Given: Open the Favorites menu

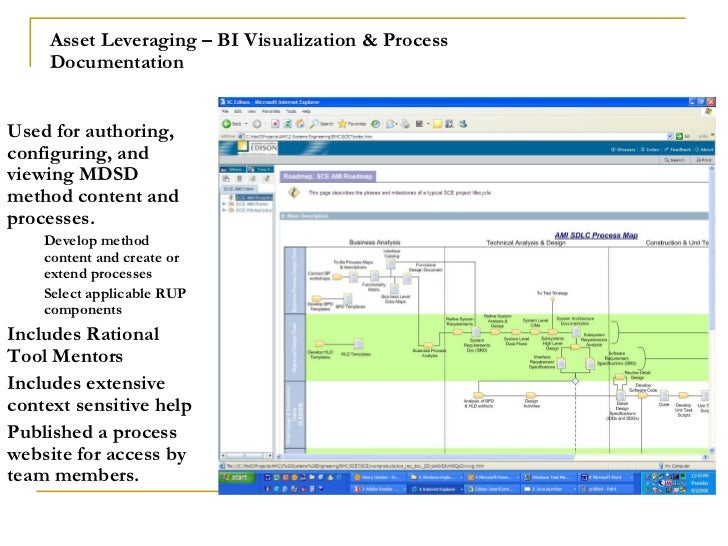Looking at the screenshot, I should pyautogui.click(x=271, y=111).
